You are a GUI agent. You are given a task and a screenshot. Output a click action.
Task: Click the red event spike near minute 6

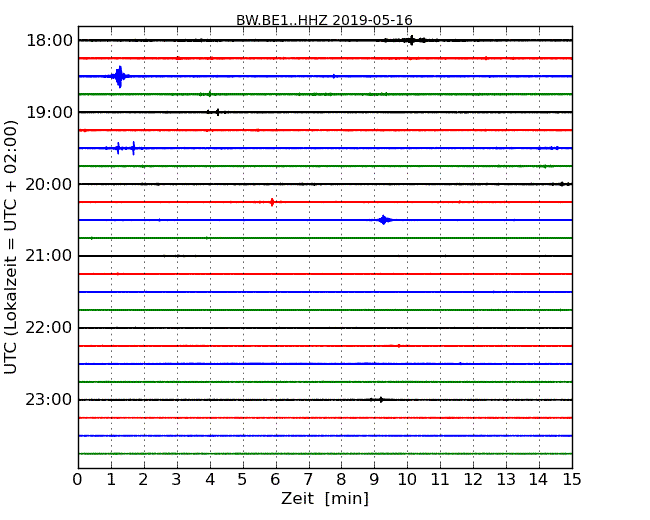click(272, 202)
